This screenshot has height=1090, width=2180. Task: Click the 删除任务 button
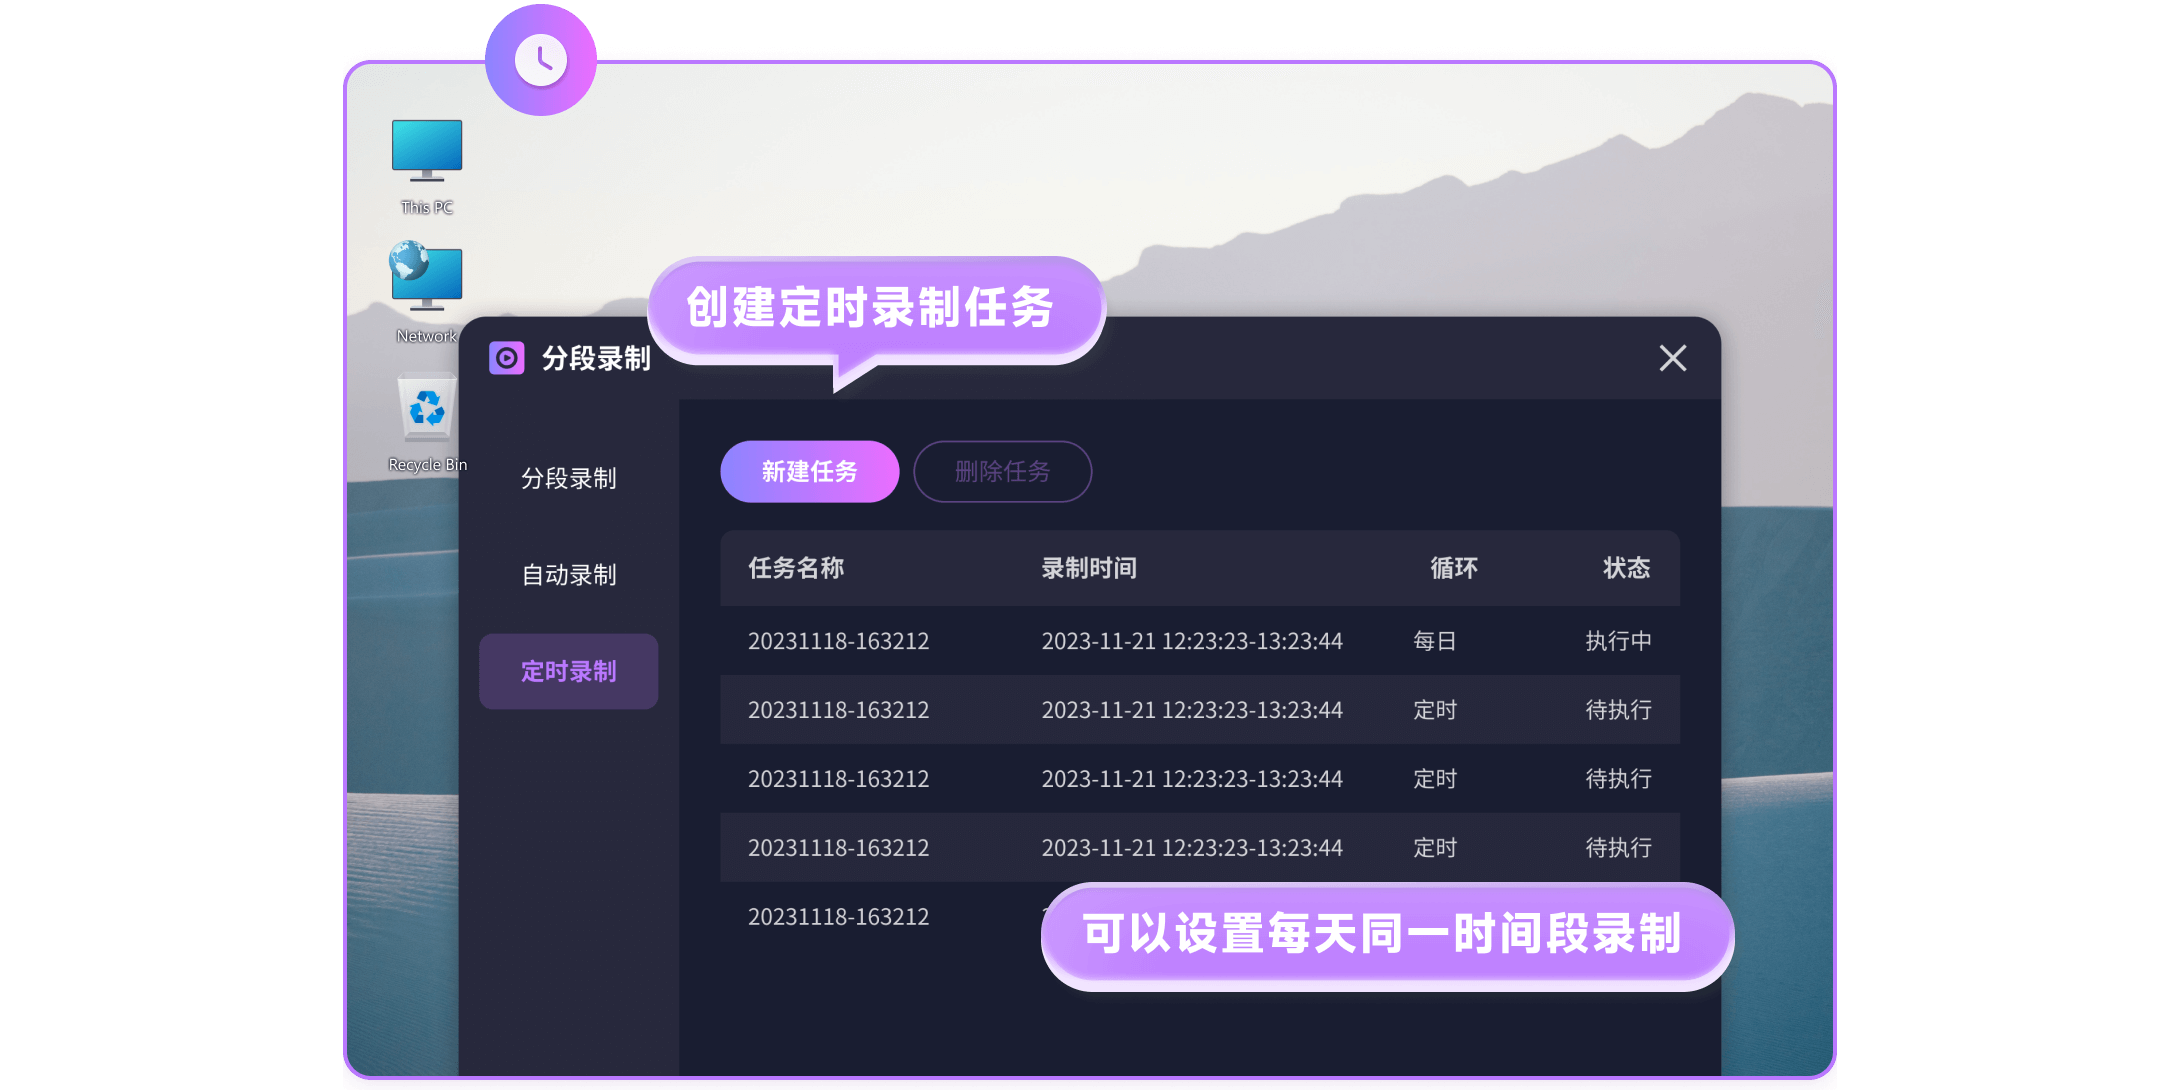[1002, 471]
